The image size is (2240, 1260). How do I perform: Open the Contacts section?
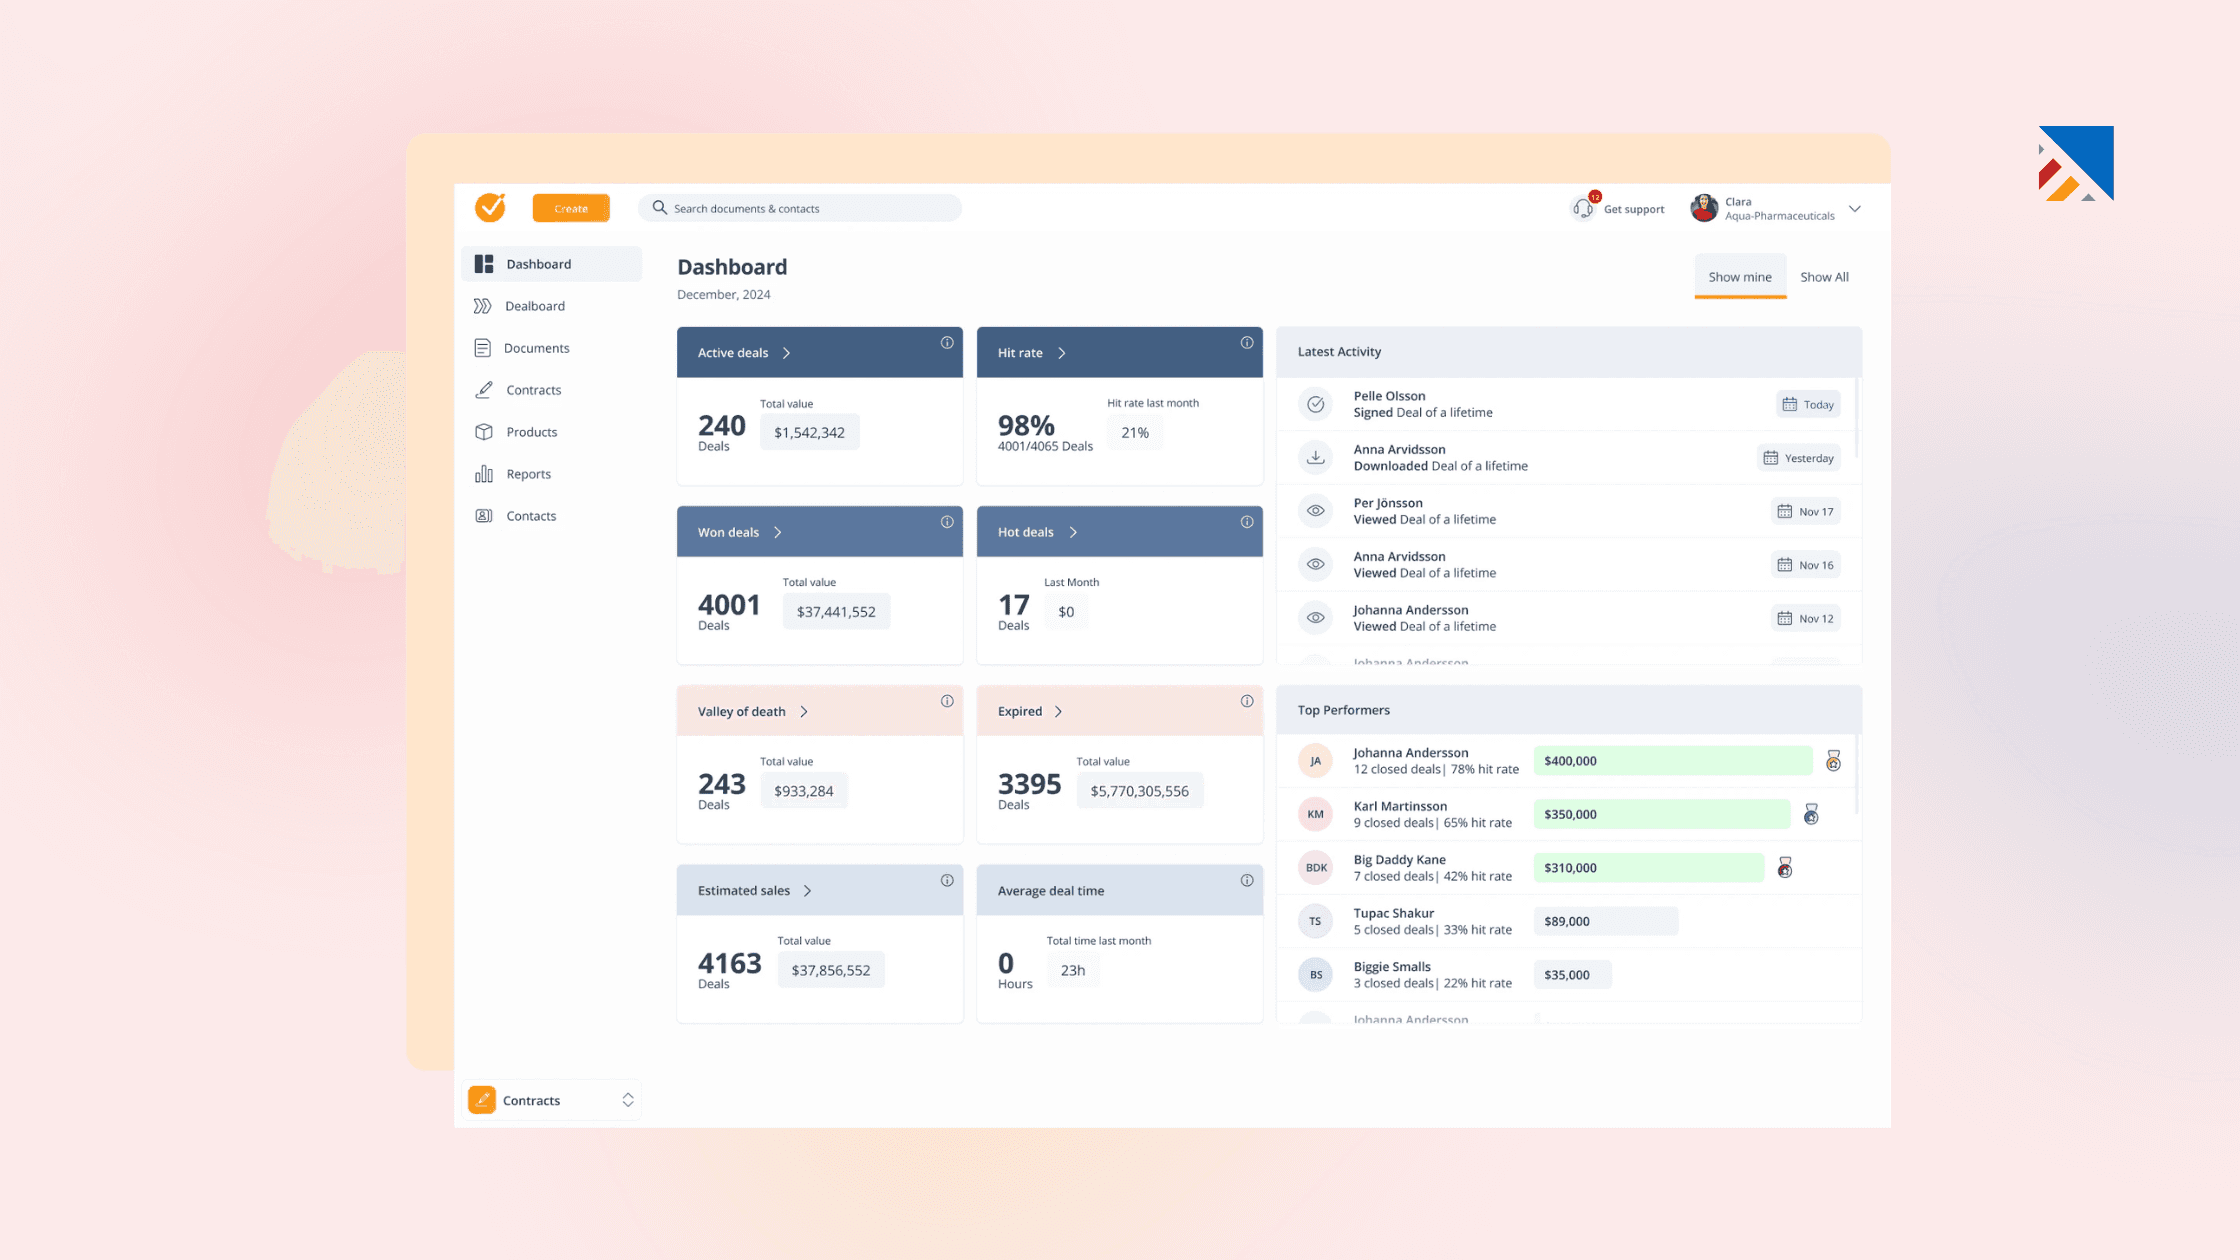click(531, 515)
